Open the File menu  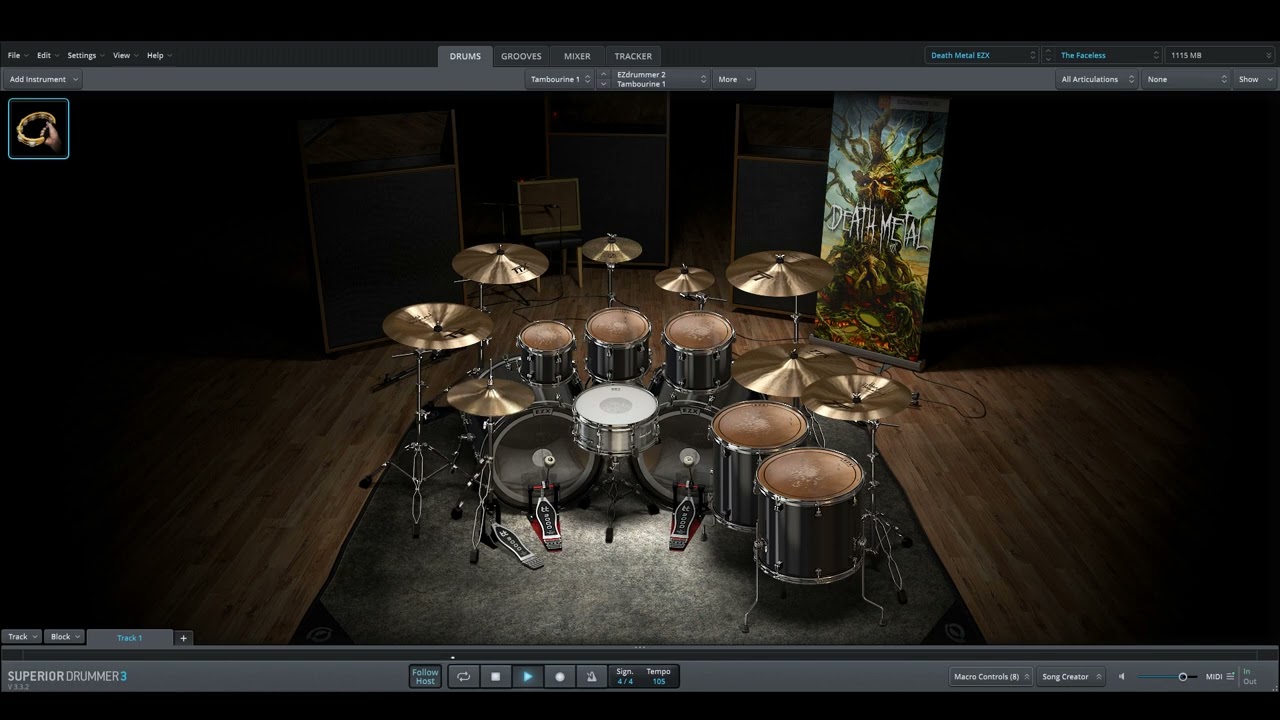[x=17, y=56]
